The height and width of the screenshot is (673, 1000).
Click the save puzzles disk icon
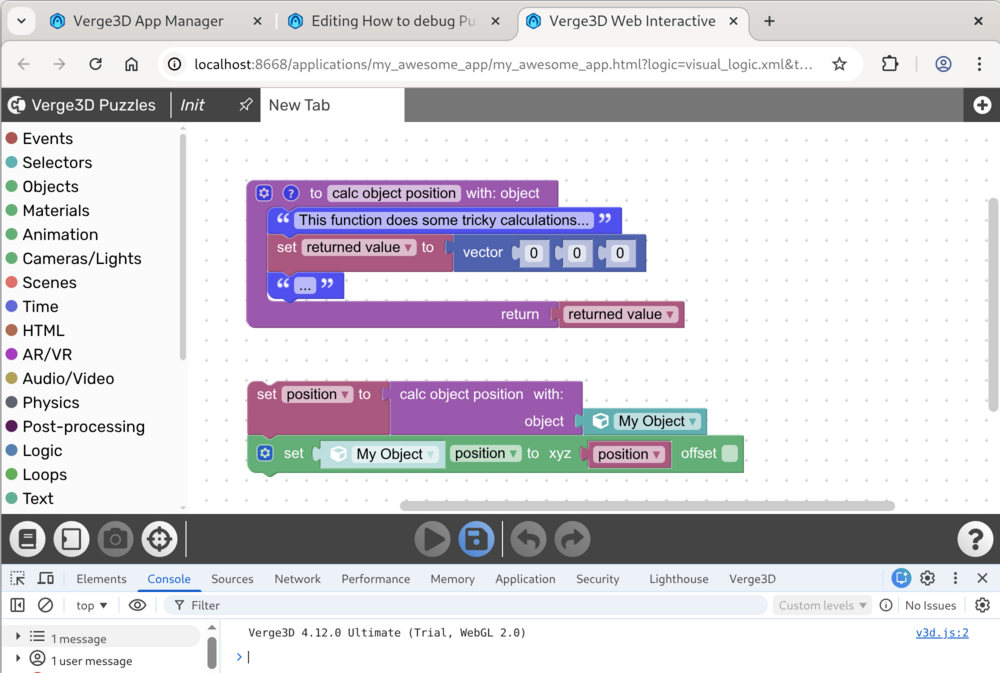point(476,539)
